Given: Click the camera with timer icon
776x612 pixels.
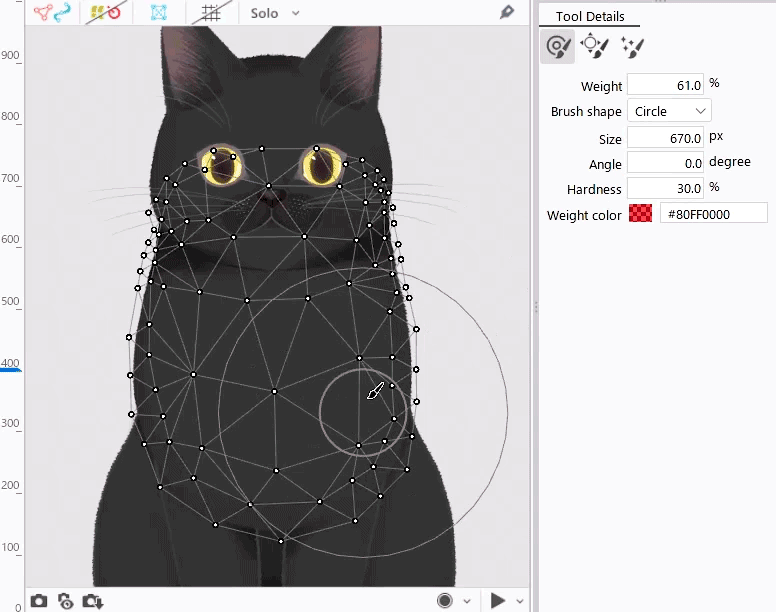Looking at the screenshot, I should tap(66, 600).
